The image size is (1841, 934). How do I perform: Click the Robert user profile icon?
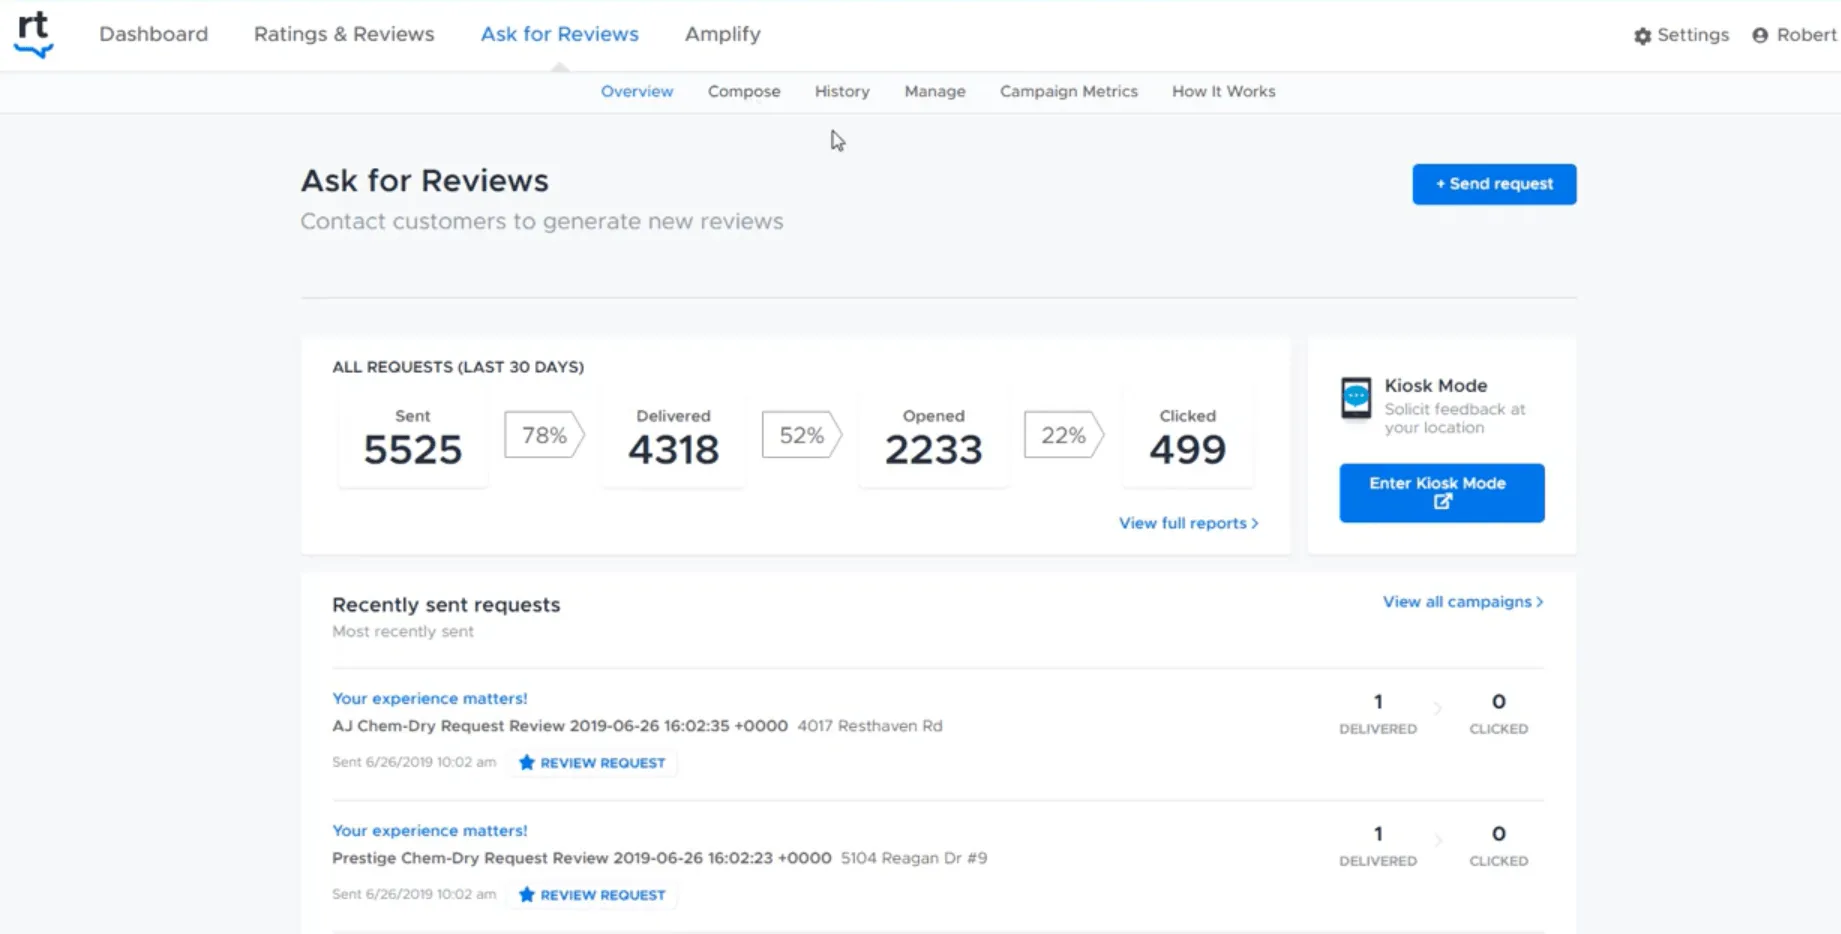click(x=1760, y=36)
